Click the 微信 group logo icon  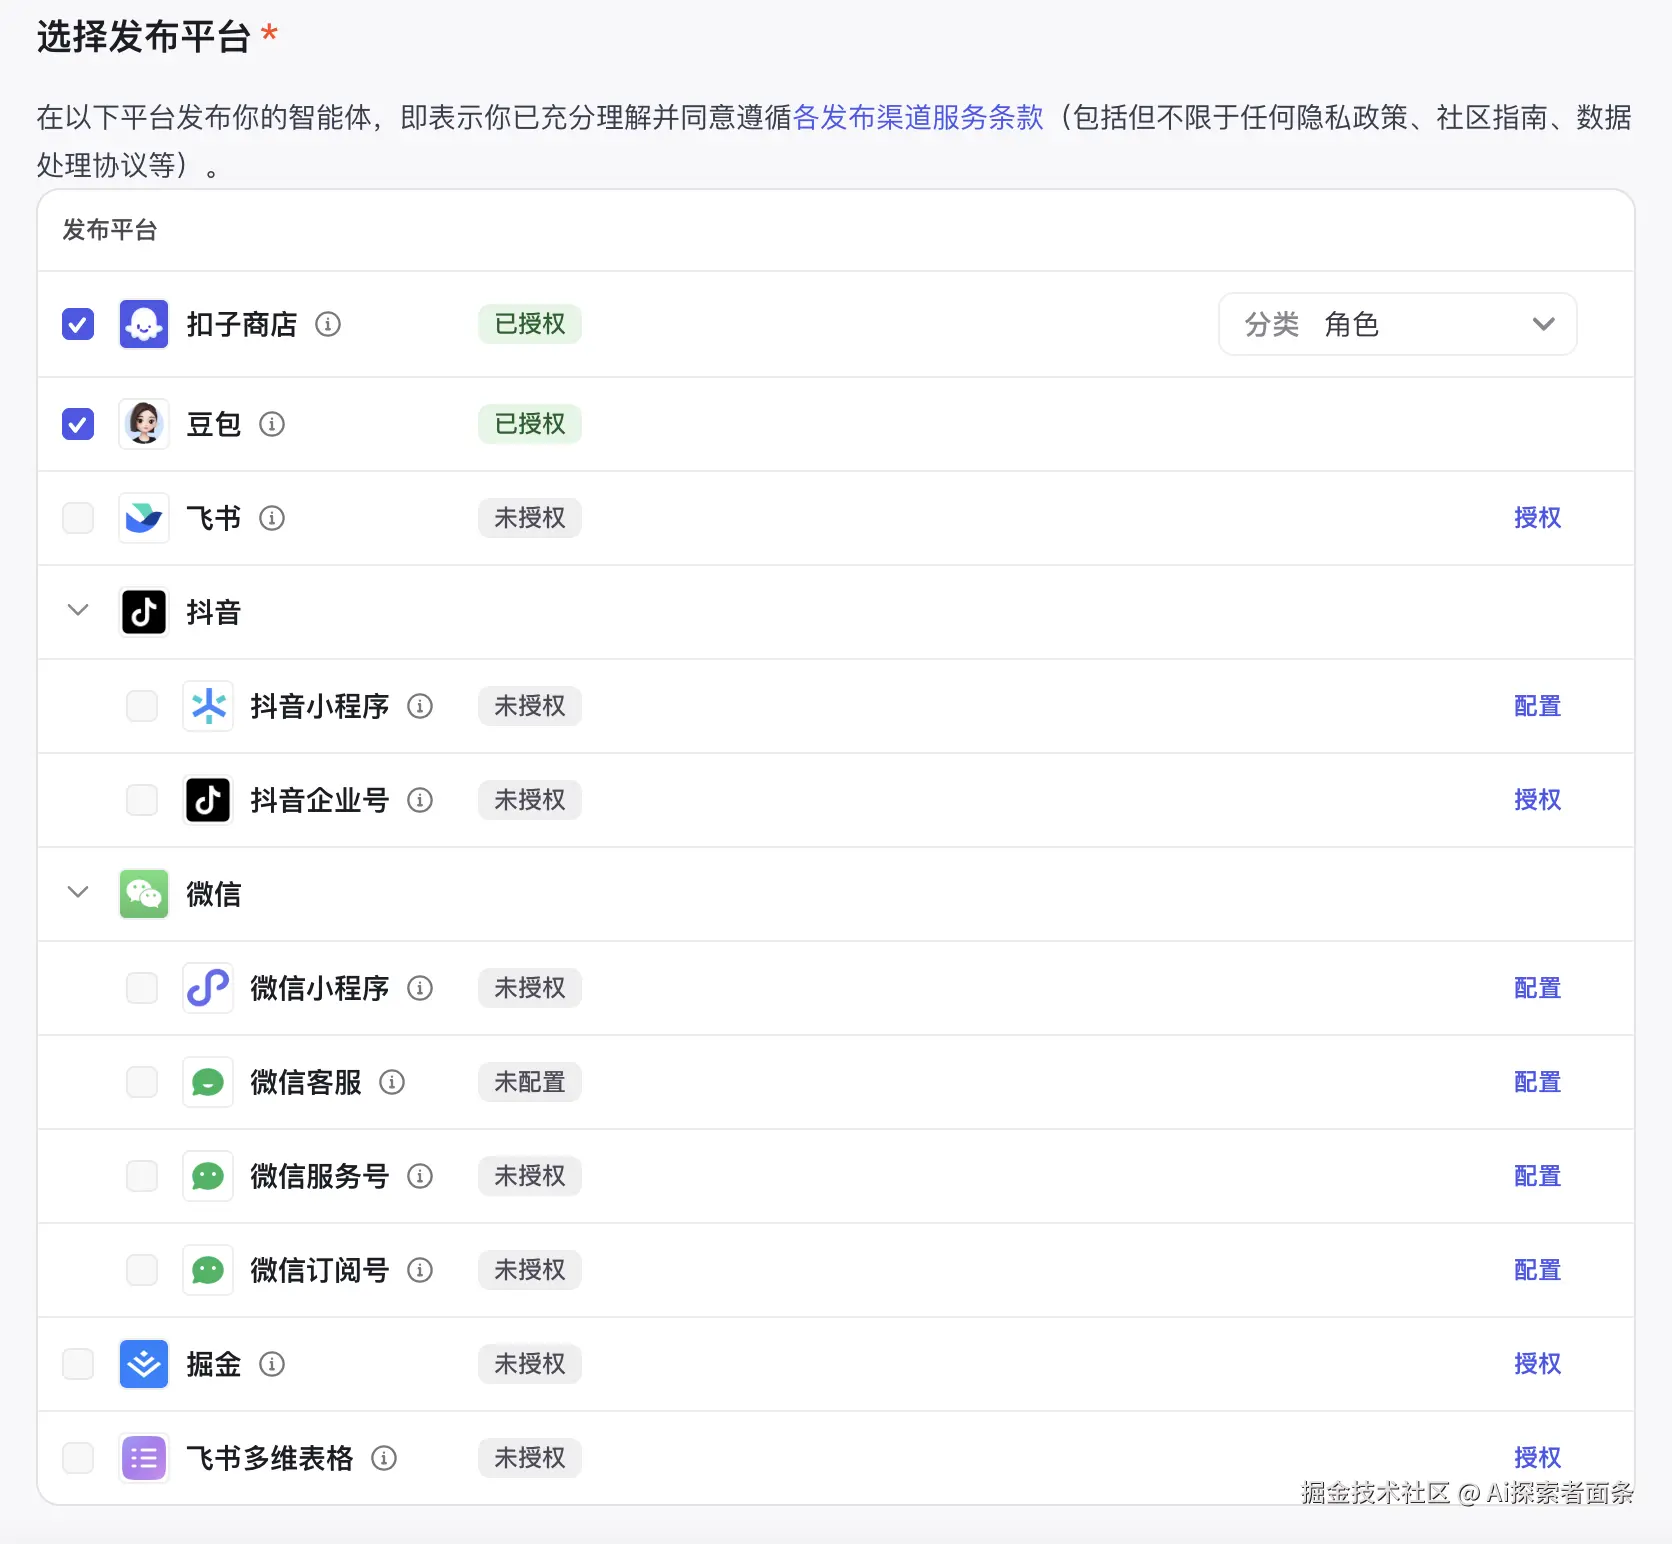point(144,894)
